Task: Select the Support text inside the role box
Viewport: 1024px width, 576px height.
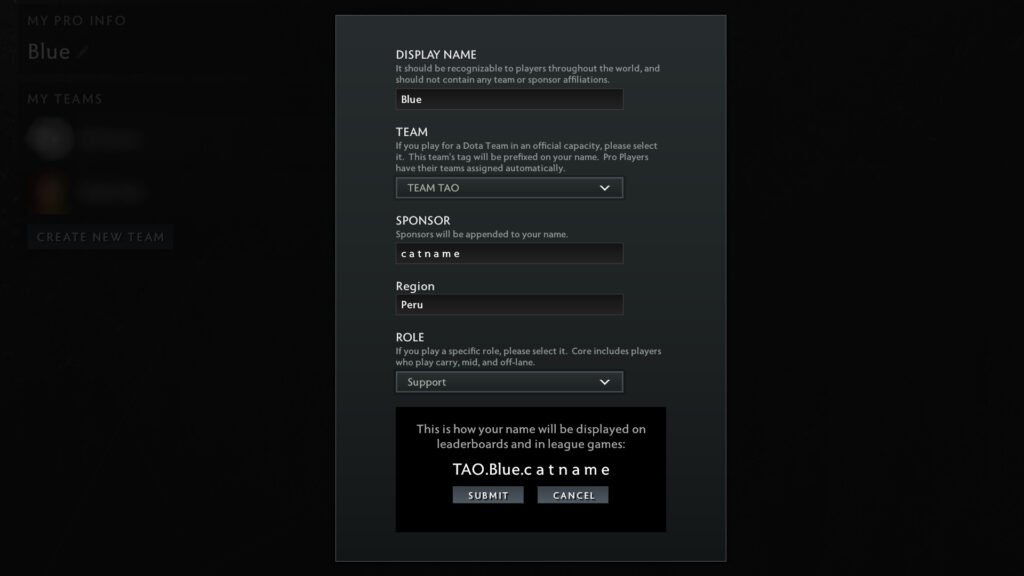Action: pos(425,381)
